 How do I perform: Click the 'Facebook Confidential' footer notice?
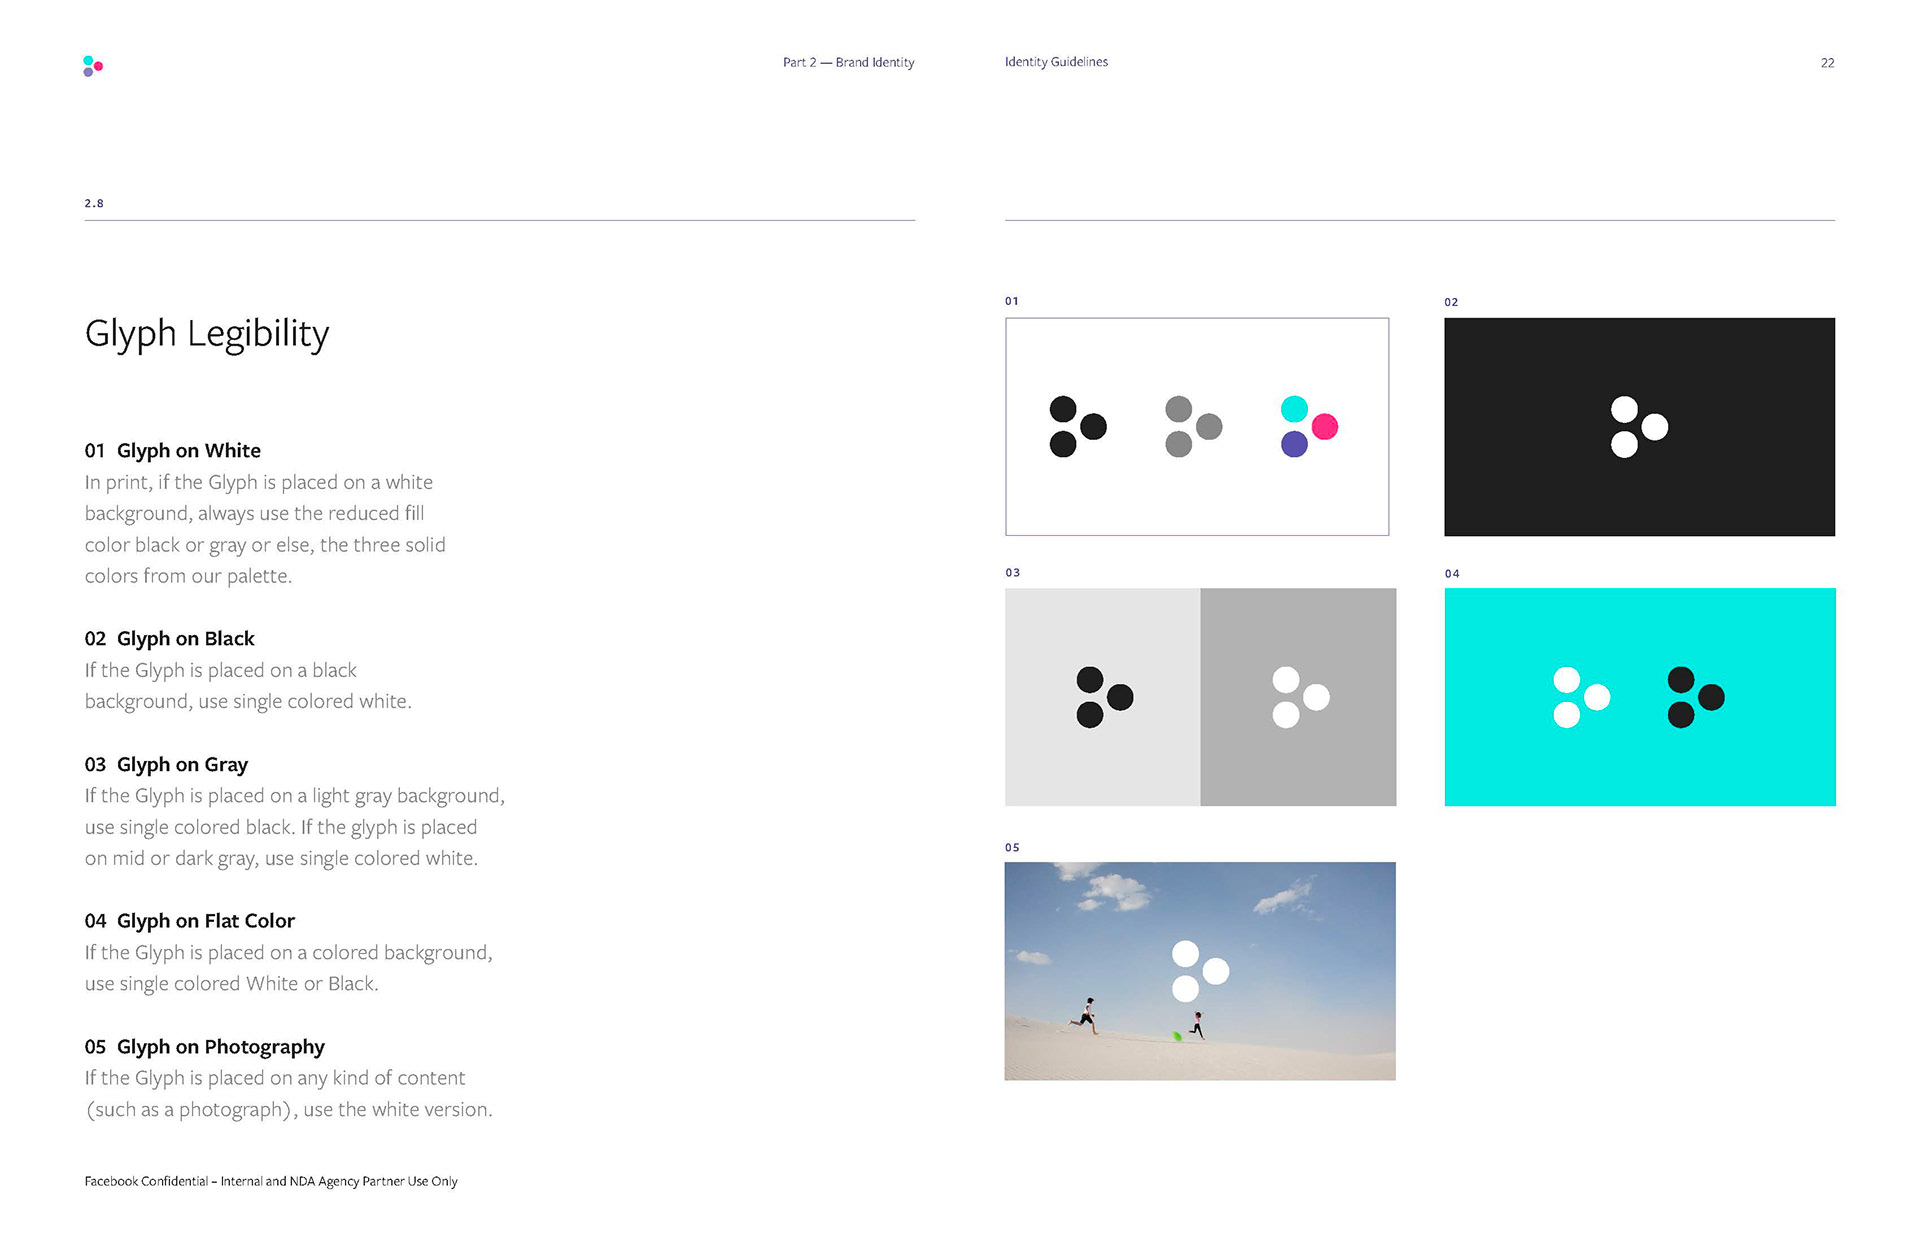tap(271, 1181)
